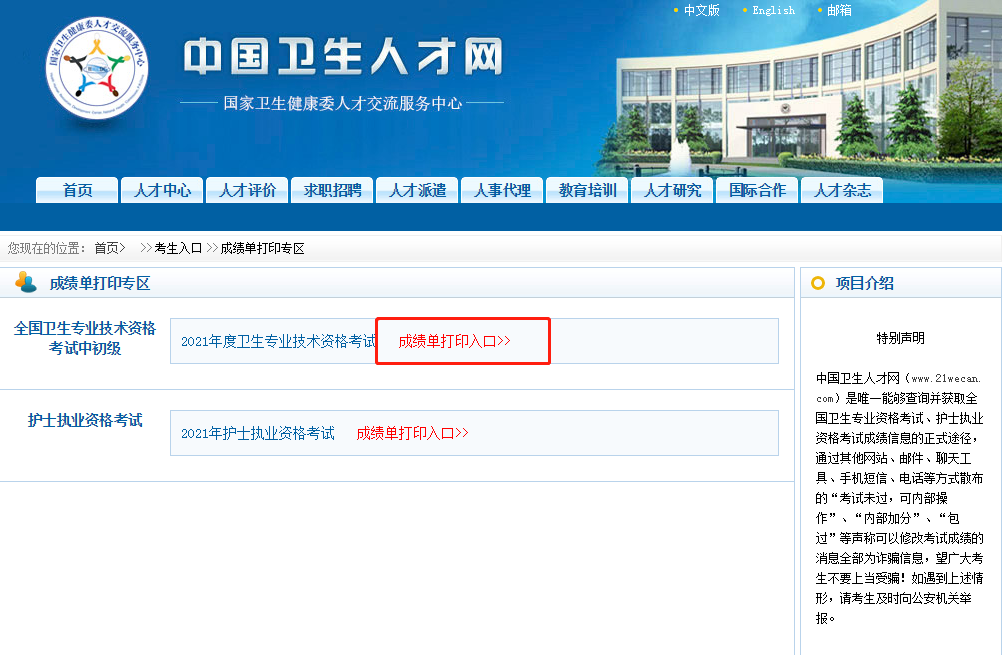Click 考生入口 in the breadcrumb

pyautogui.click(x=178, y=248)
